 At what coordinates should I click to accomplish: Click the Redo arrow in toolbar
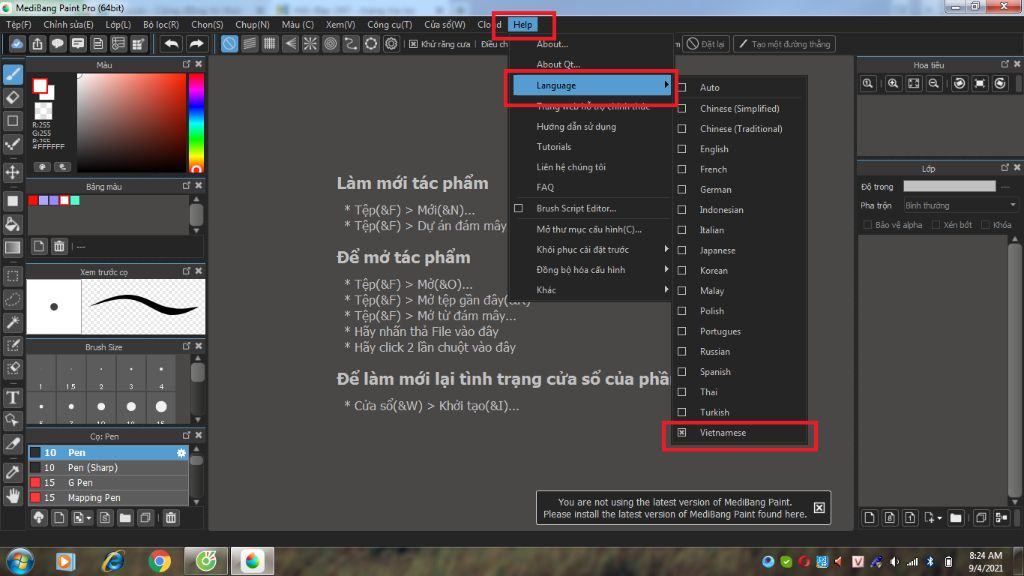point(196,44)
